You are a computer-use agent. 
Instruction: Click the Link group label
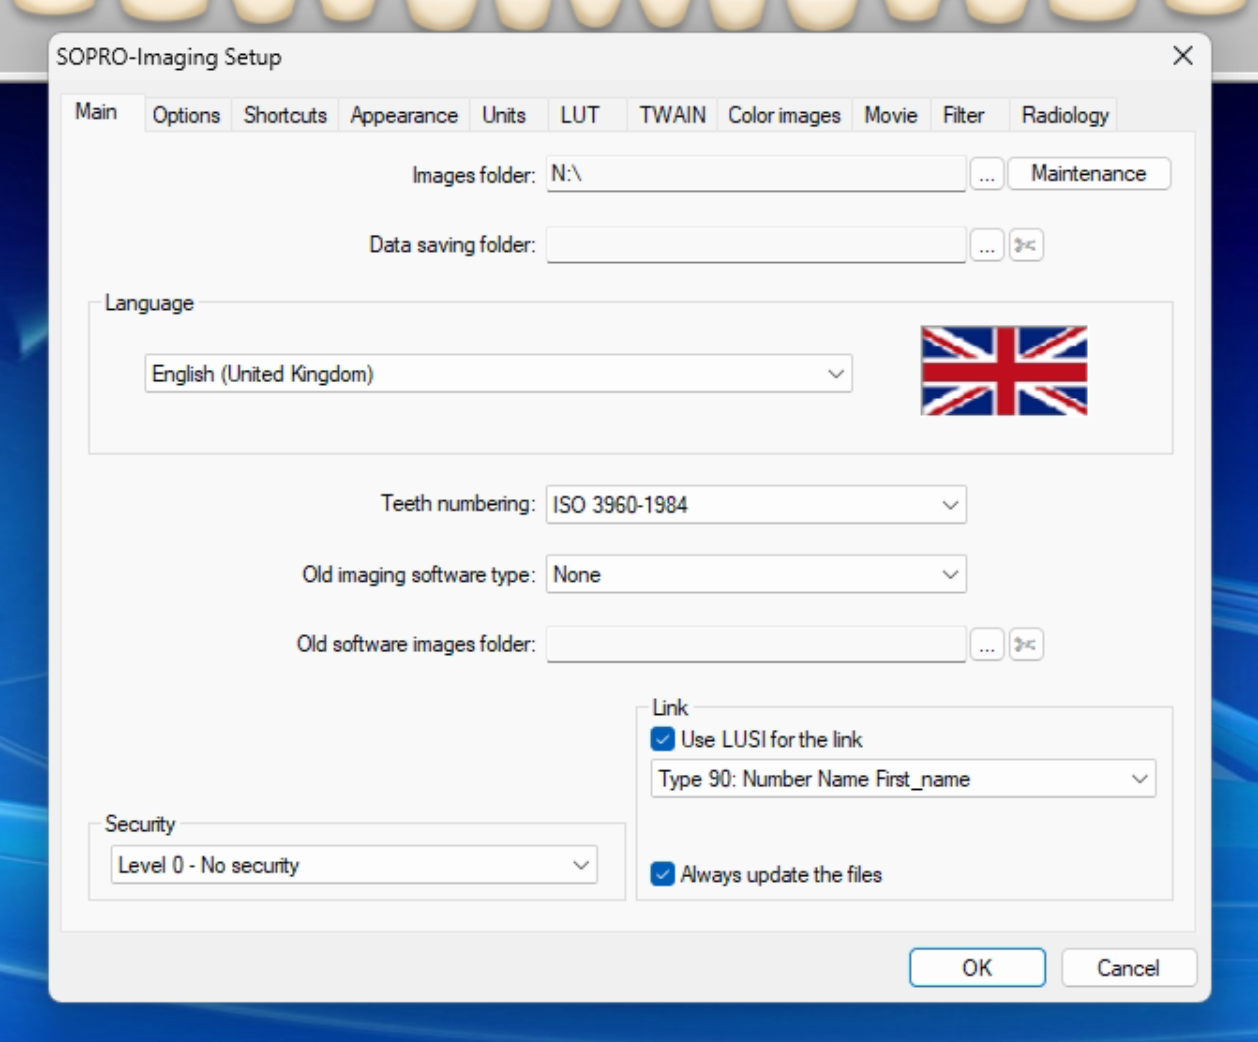pos(670,708)
